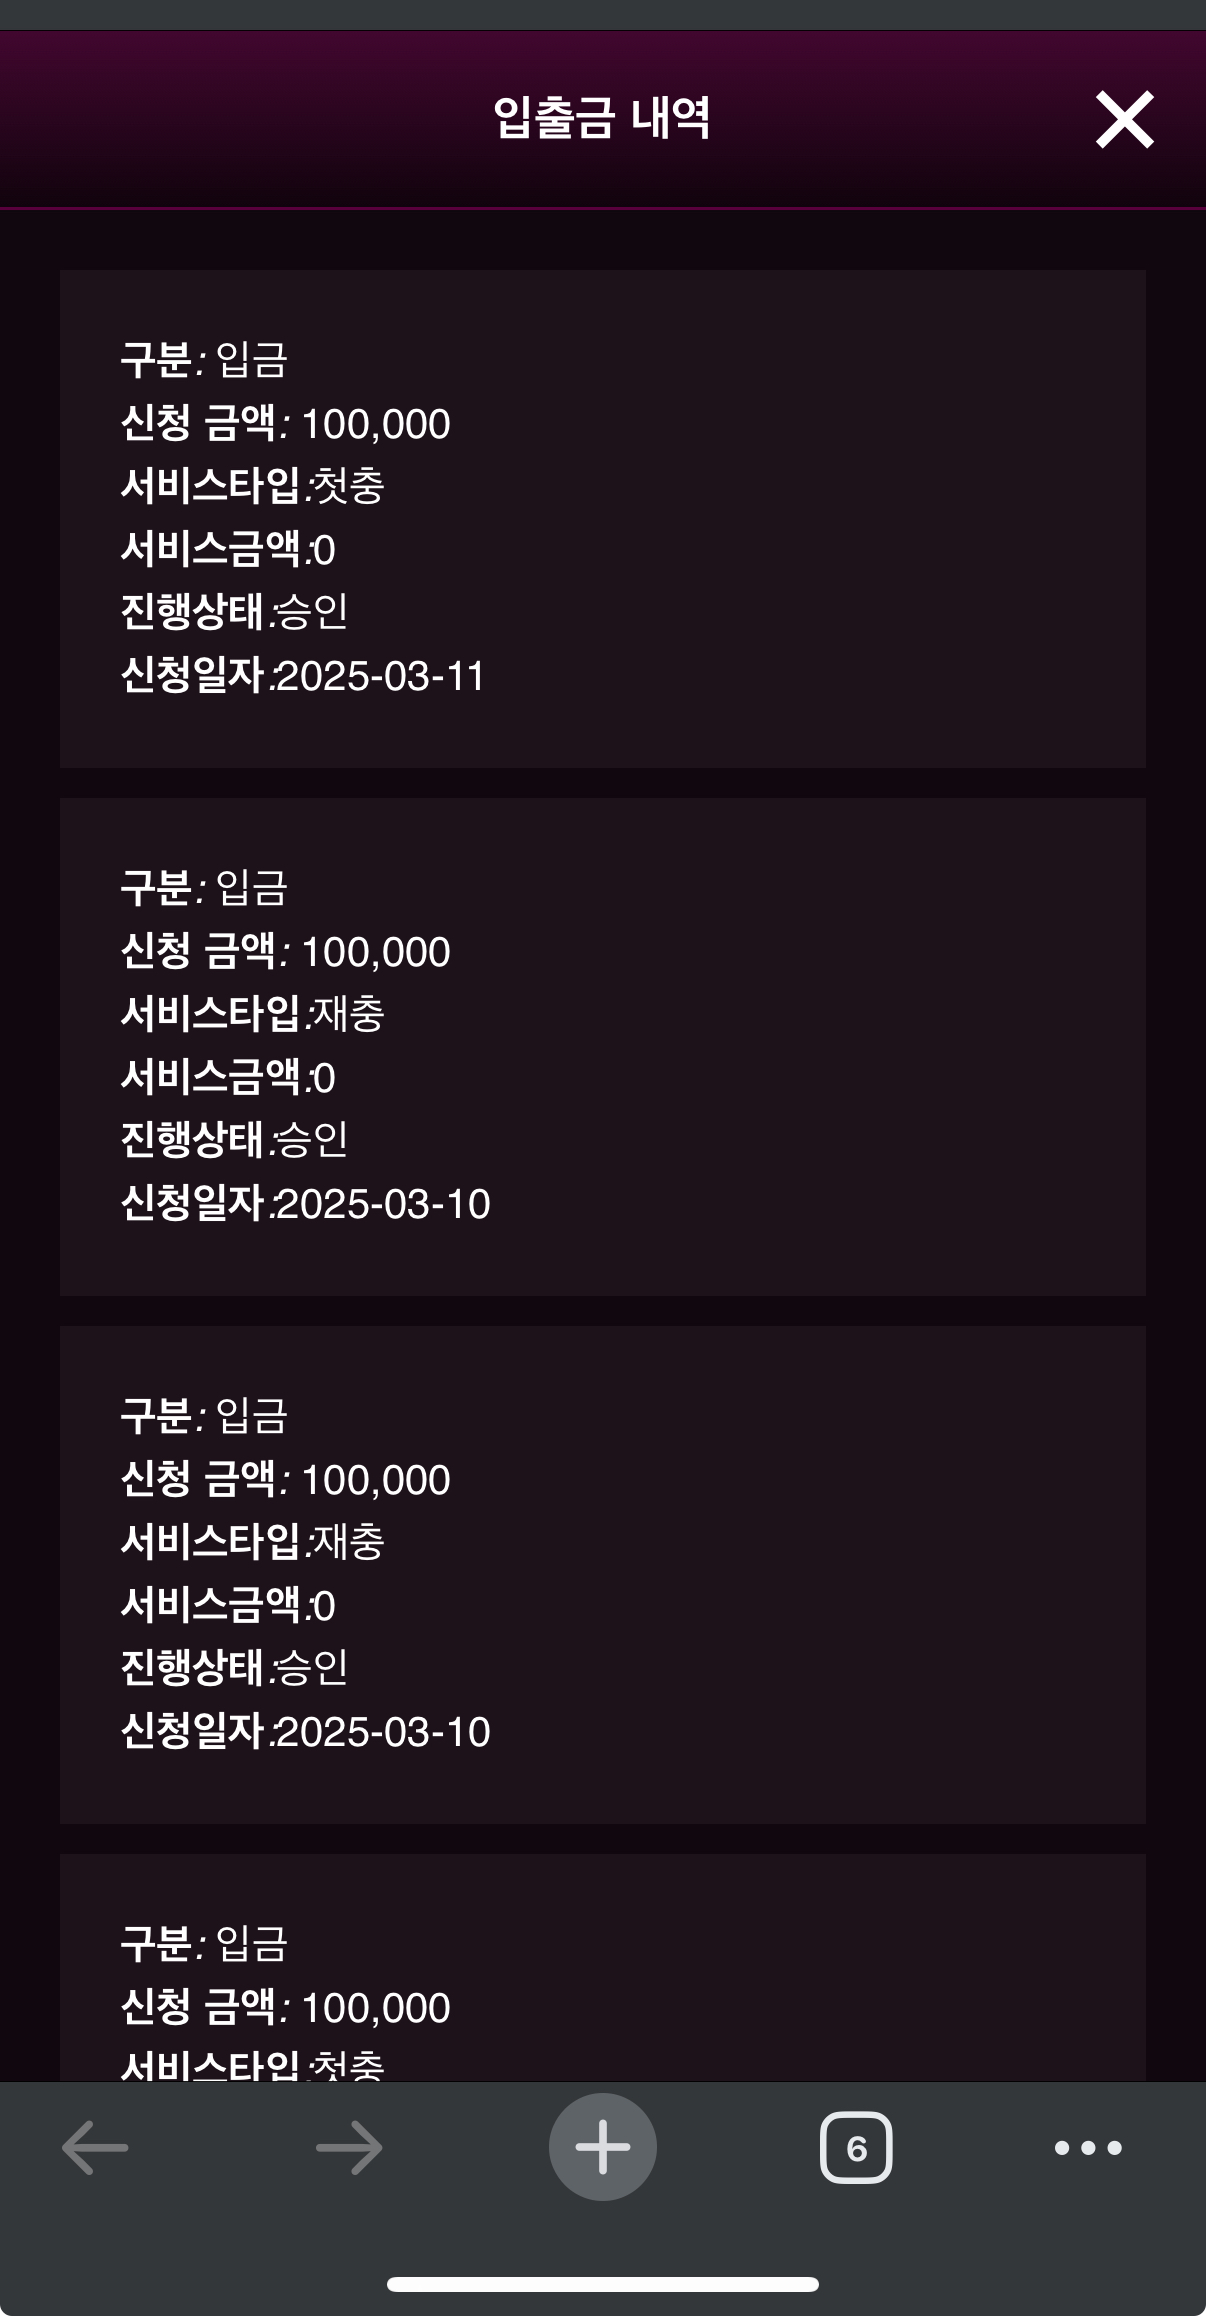The width and height of the screenshot is (1206, 2316).
Task: Go forward with the browser forward arrow
Action: tap(349, 2147)
